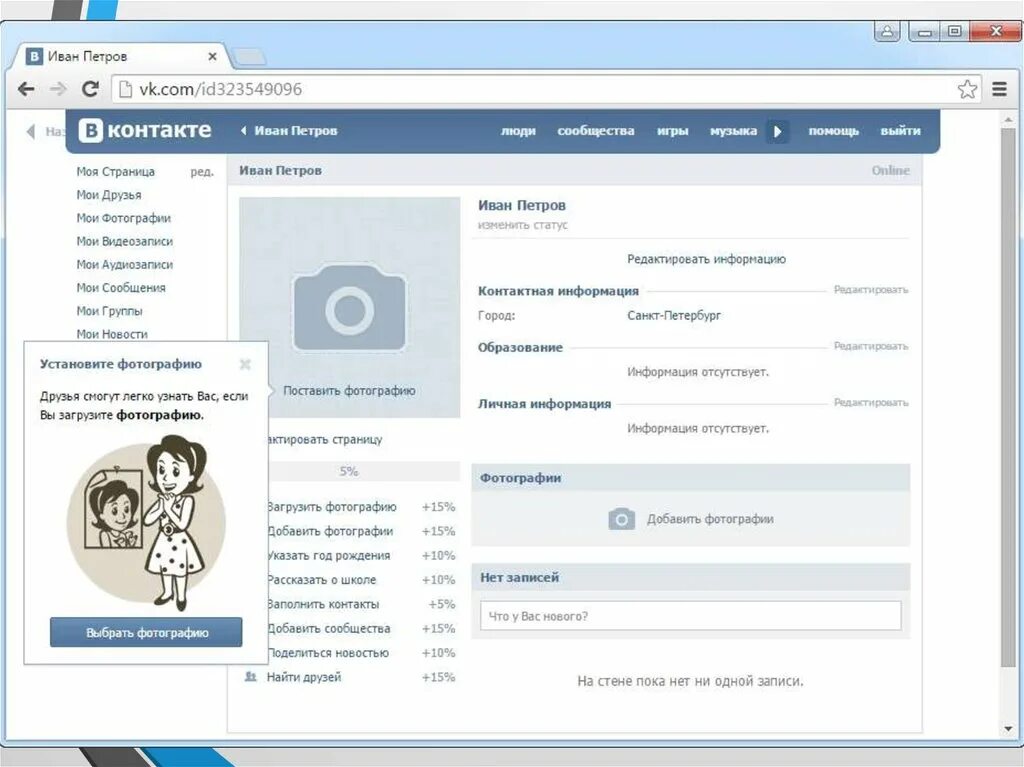Click the VKontakte logo
Image resolution: width=1024 pixels, height=767 pixels.
tap(145, 130)
